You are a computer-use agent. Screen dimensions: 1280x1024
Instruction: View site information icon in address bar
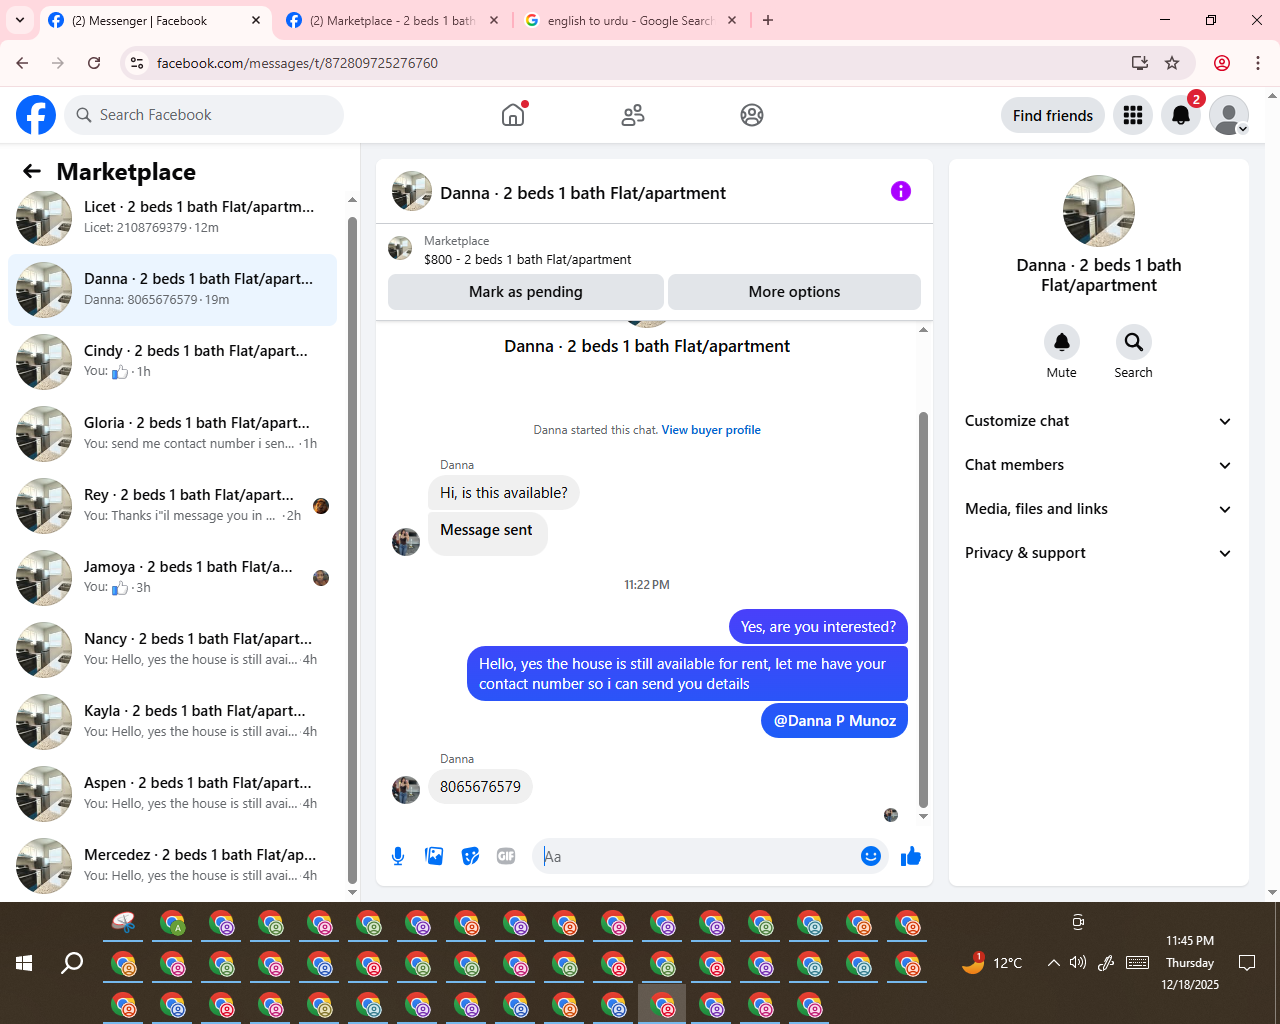tap(137, 63)
